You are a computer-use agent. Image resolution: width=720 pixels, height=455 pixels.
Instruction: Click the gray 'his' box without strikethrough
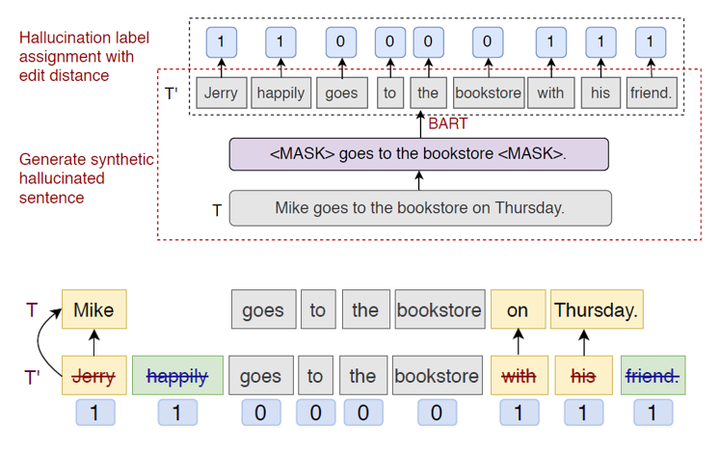601,93
